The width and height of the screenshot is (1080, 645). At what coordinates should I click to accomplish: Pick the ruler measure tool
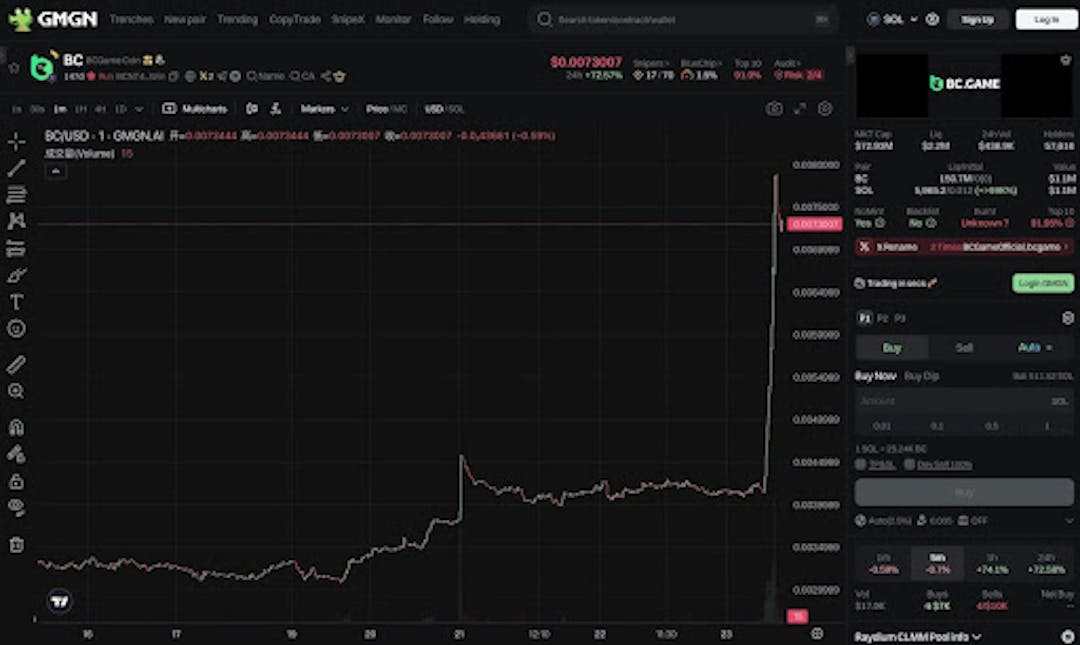[x=16, y=364]
